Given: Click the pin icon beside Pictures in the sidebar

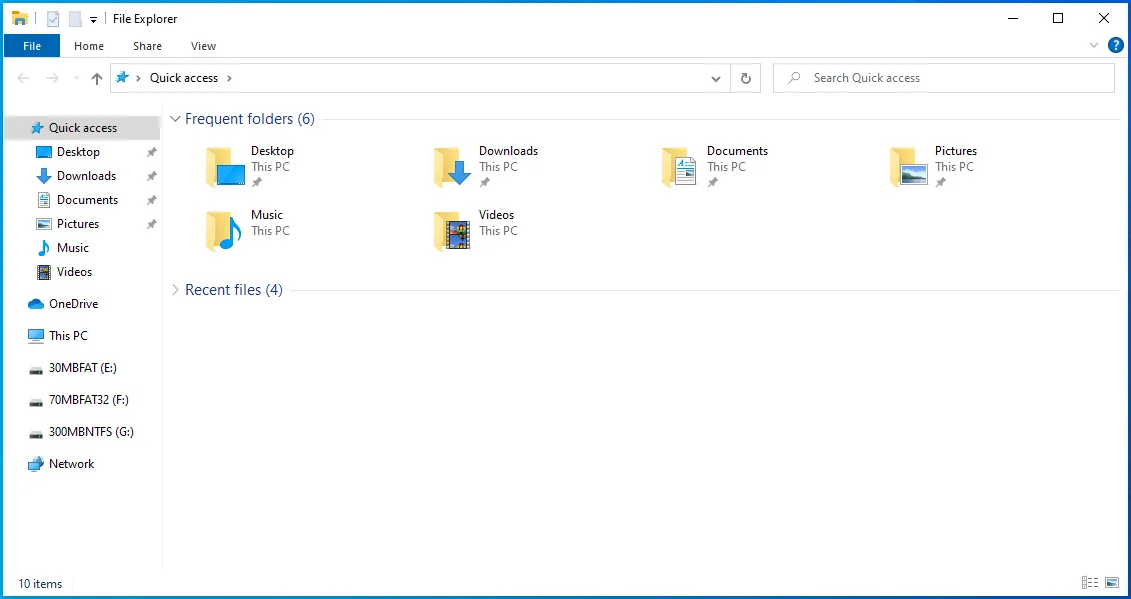Looking at the screenshot, I should click(151, 224).
